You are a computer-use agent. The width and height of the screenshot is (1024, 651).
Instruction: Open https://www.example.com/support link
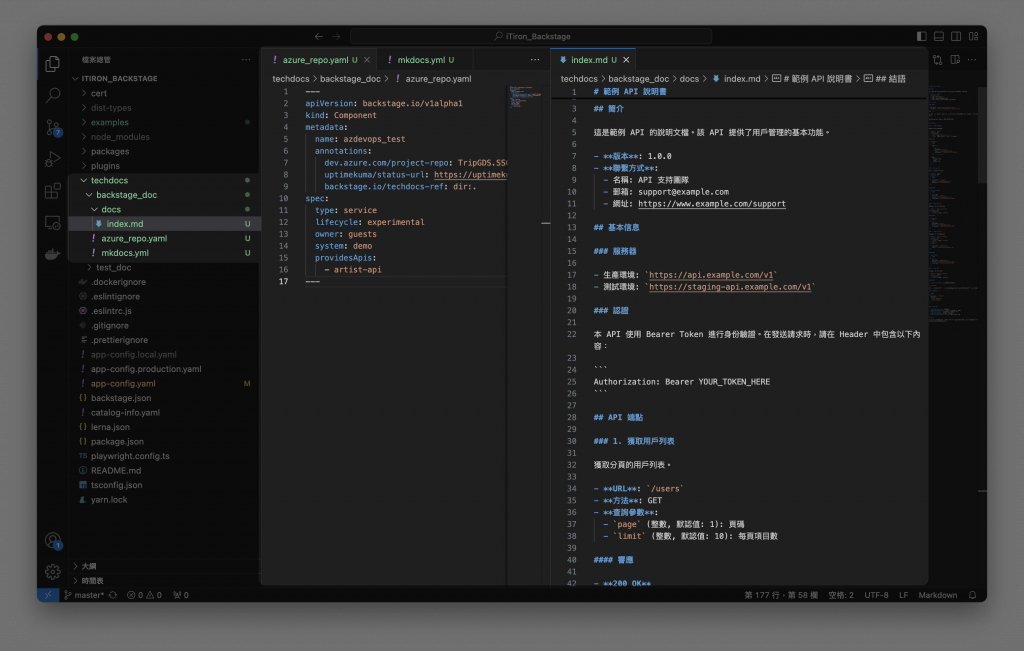click(711, 204)
